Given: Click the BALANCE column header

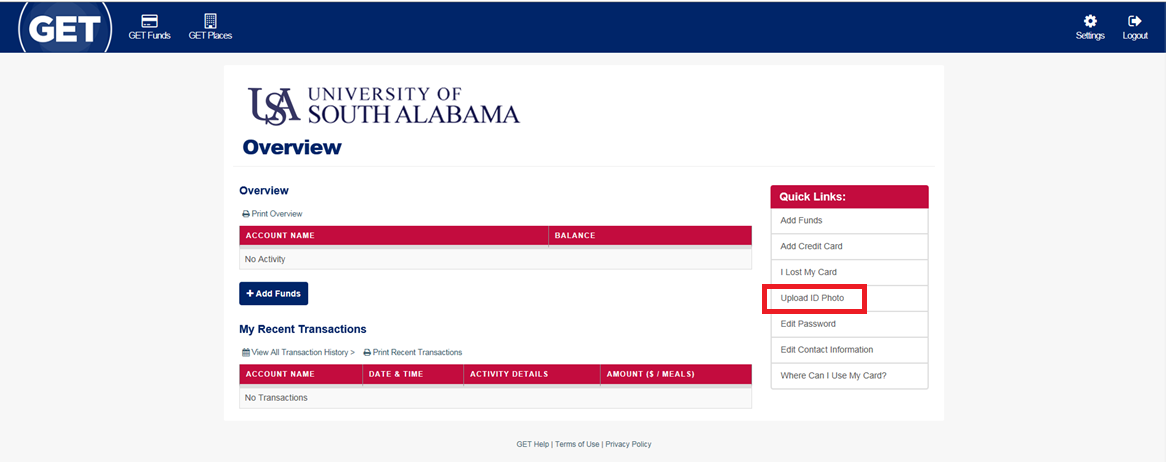Looking at the screenshot, I should (650, 236).
